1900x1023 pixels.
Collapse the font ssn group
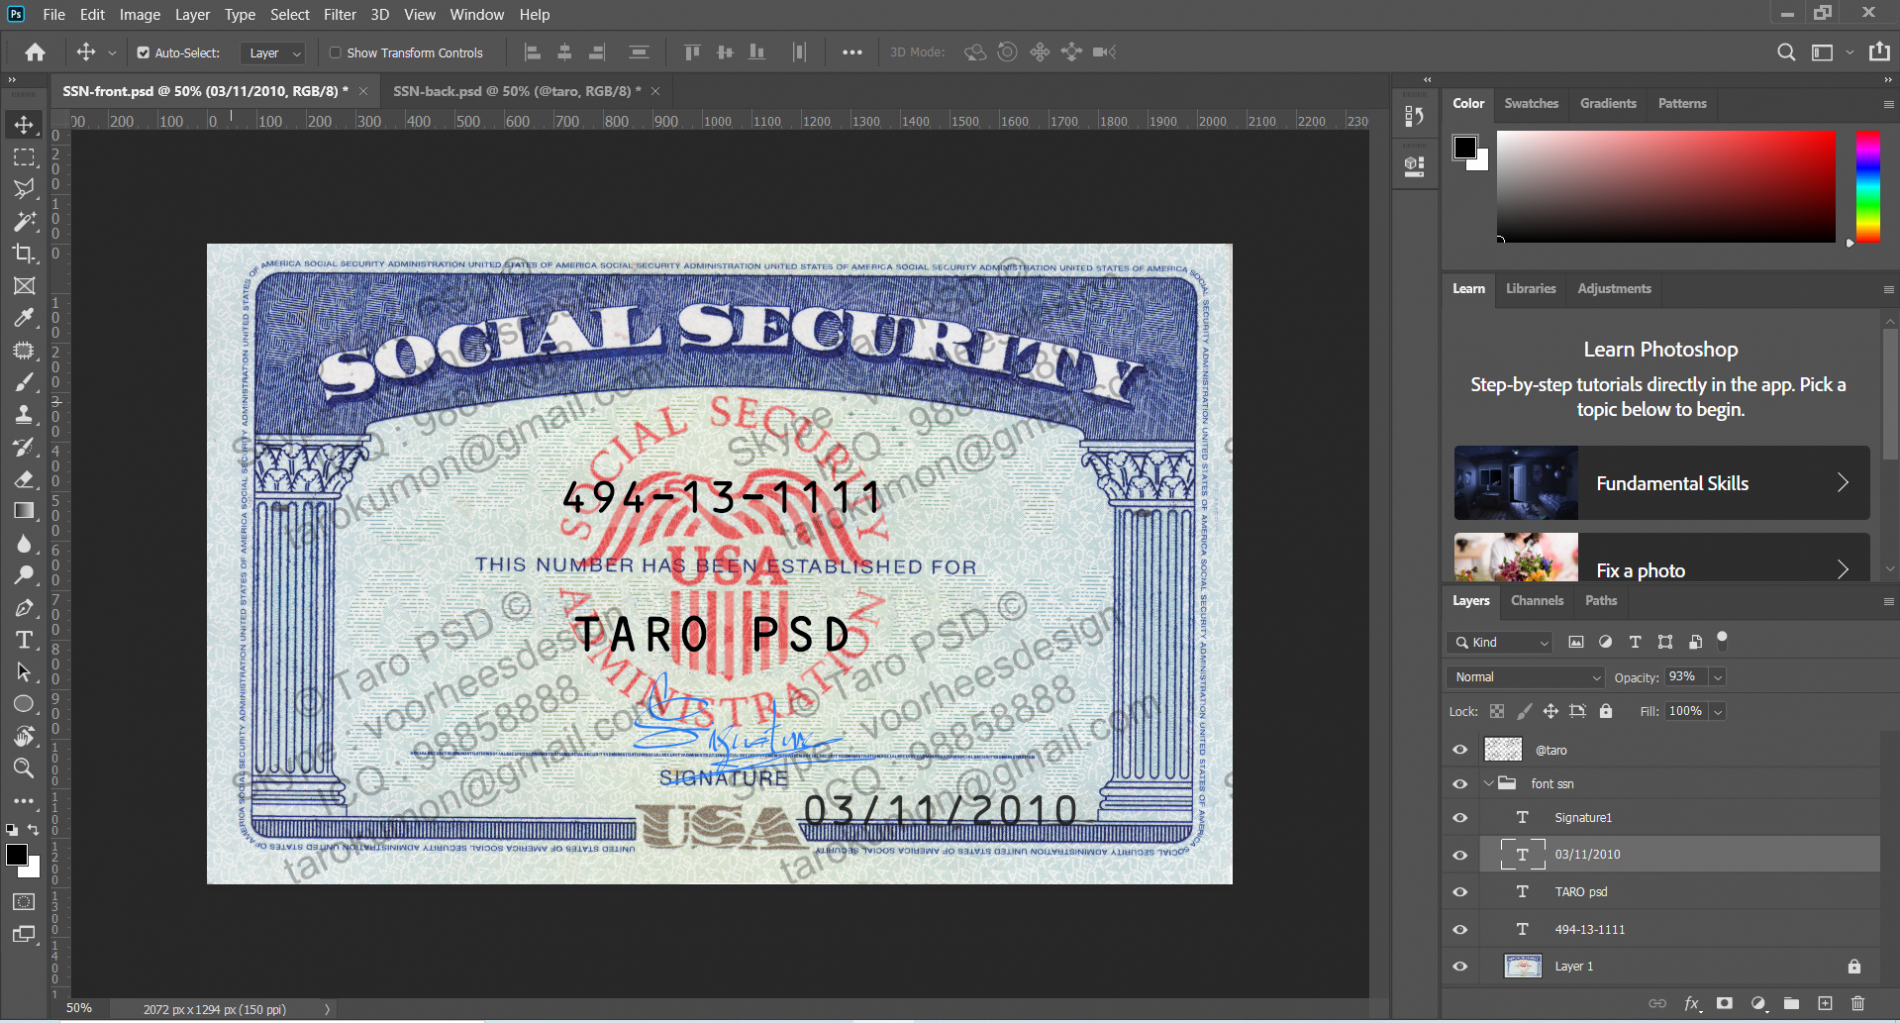(x=1488, y=784)
